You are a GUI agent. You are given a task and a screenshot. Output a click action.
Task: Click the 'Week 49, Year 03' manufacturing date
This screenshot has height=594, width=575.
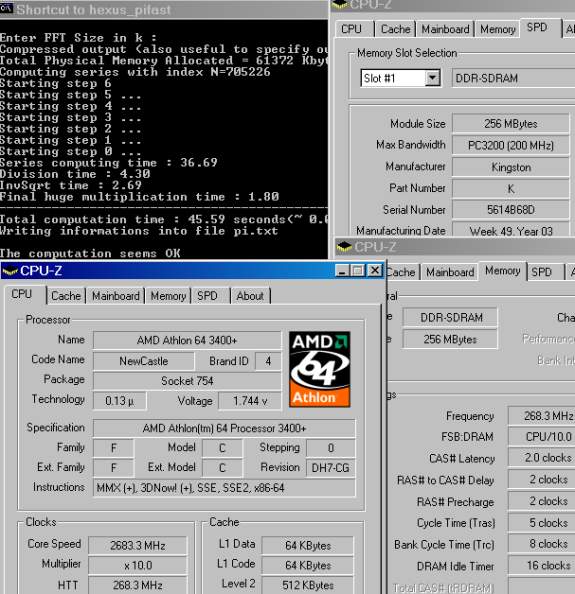pyautogui.click(x=511, y=231)
